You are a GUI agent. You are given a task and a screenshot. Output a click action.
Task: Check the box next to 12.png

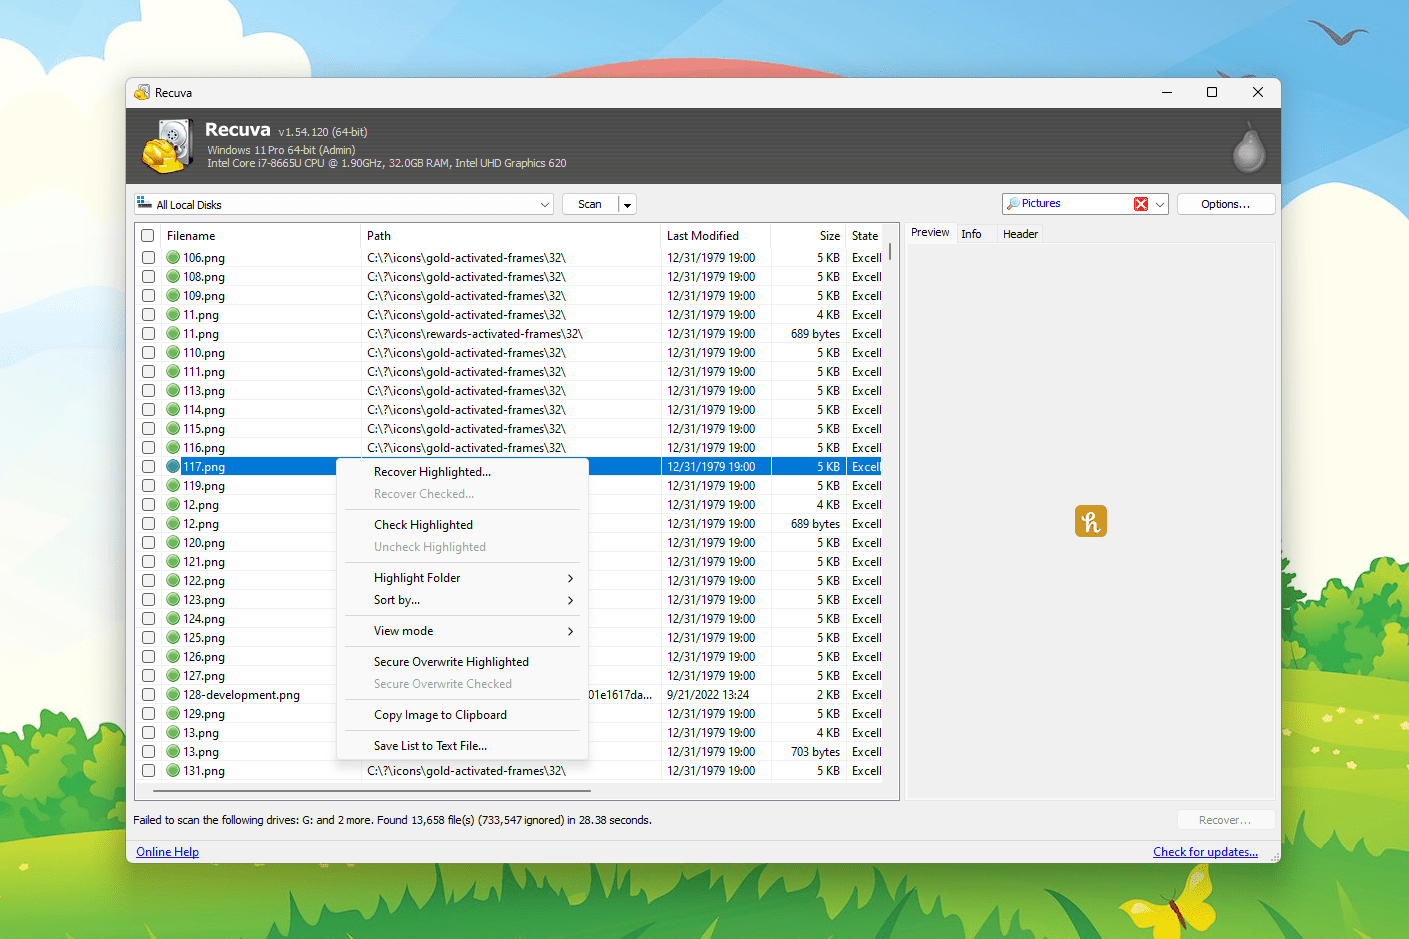[148, 504]
